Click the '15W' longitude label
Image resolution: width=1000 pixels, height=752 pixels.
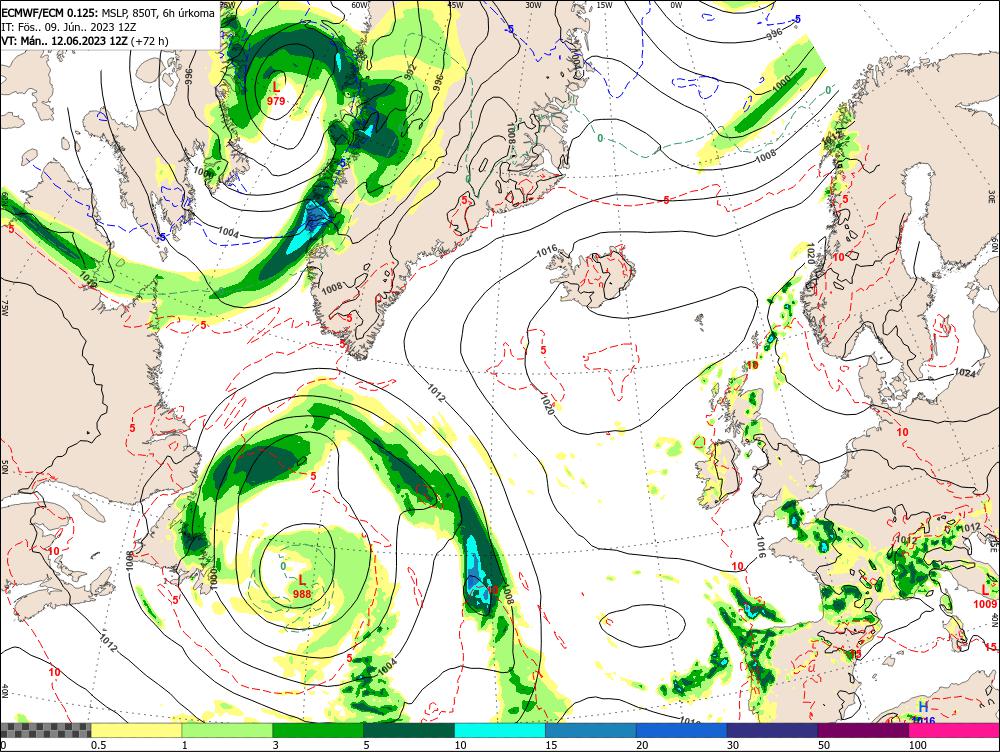[605, 4]
